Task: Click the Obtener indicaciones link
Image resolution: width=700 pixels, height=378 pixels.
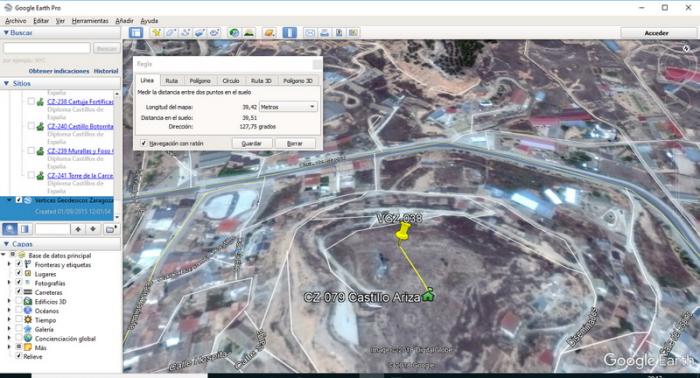Action: click(59, 71)
